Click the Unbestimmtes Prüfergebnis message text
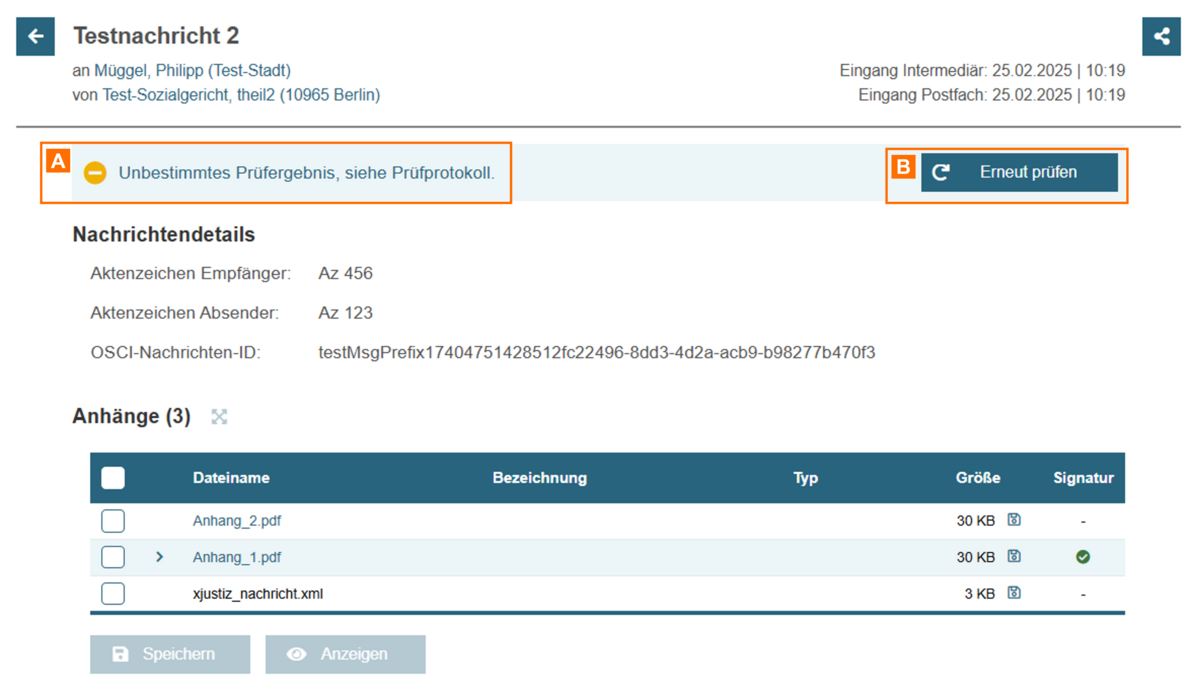This screenshot has height=689, width=1190. pos(307,173)
